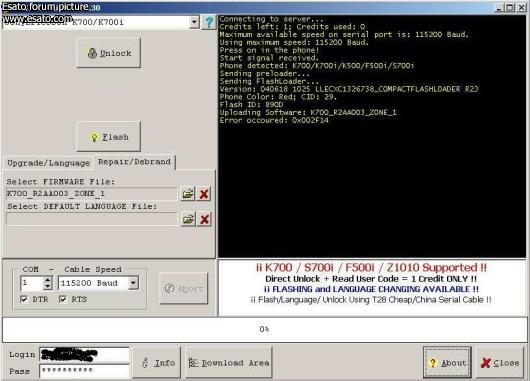Toggle the RTS checkbox
530x381 pixels.
63,299
